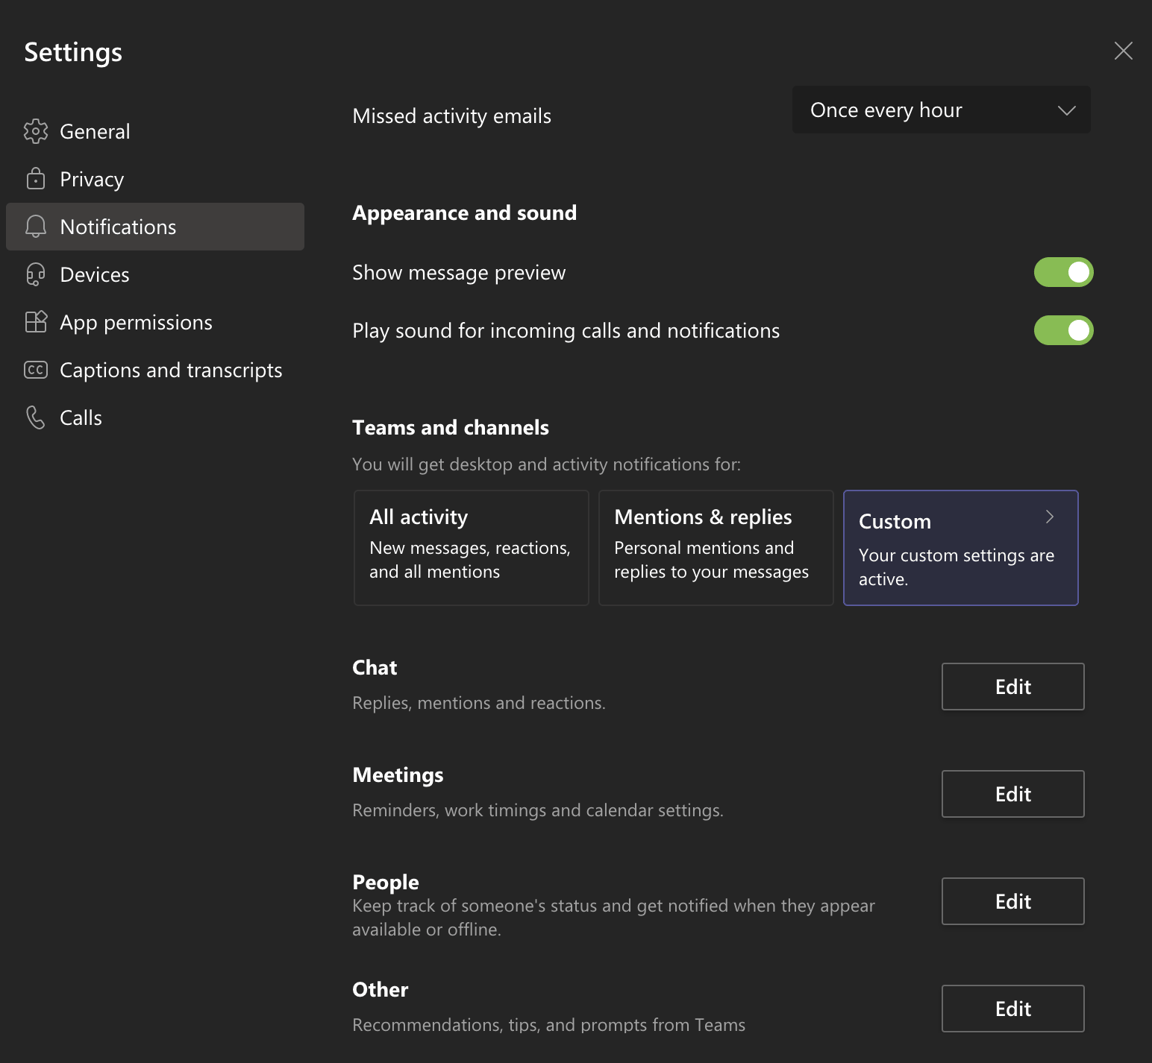Edit Other recommendations notification settings
Screen dimensions: 1152x1063
(1012, 1008)
